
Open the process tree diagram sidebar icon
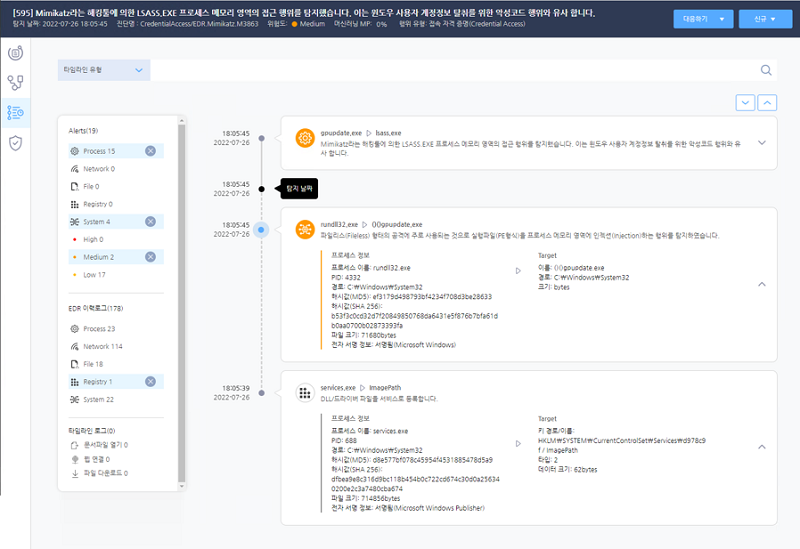(x=15, y=83)
